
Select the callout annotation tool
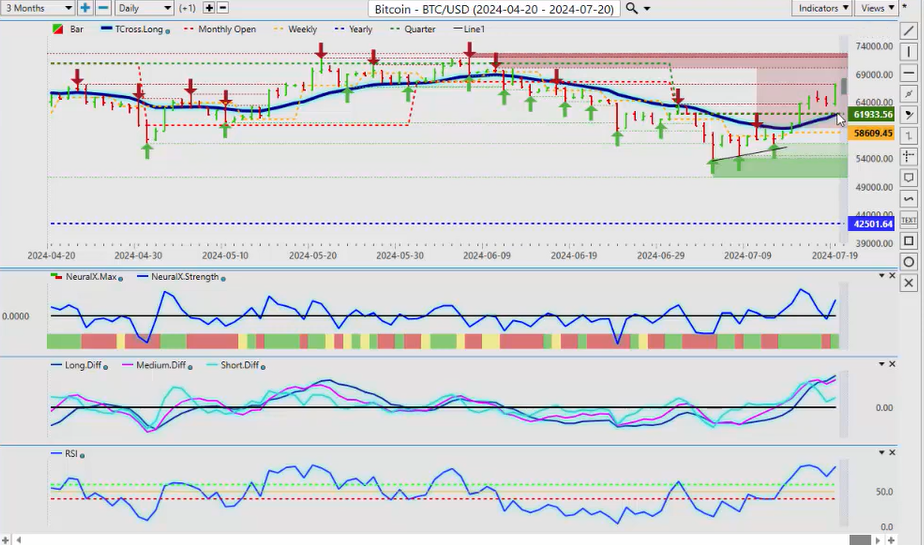coord(909,177)
